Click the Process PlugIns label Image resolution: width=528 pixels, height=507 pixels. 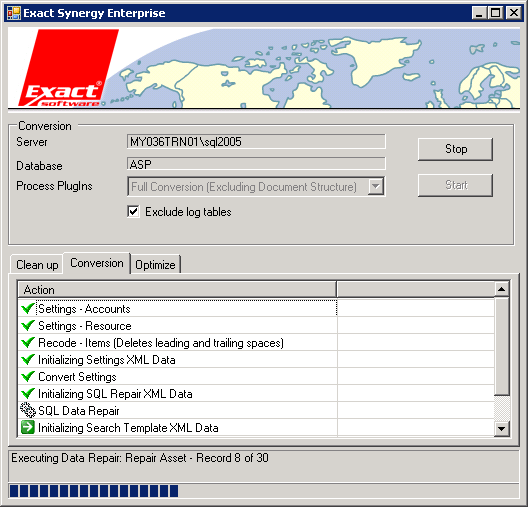(x=54, y=186)
